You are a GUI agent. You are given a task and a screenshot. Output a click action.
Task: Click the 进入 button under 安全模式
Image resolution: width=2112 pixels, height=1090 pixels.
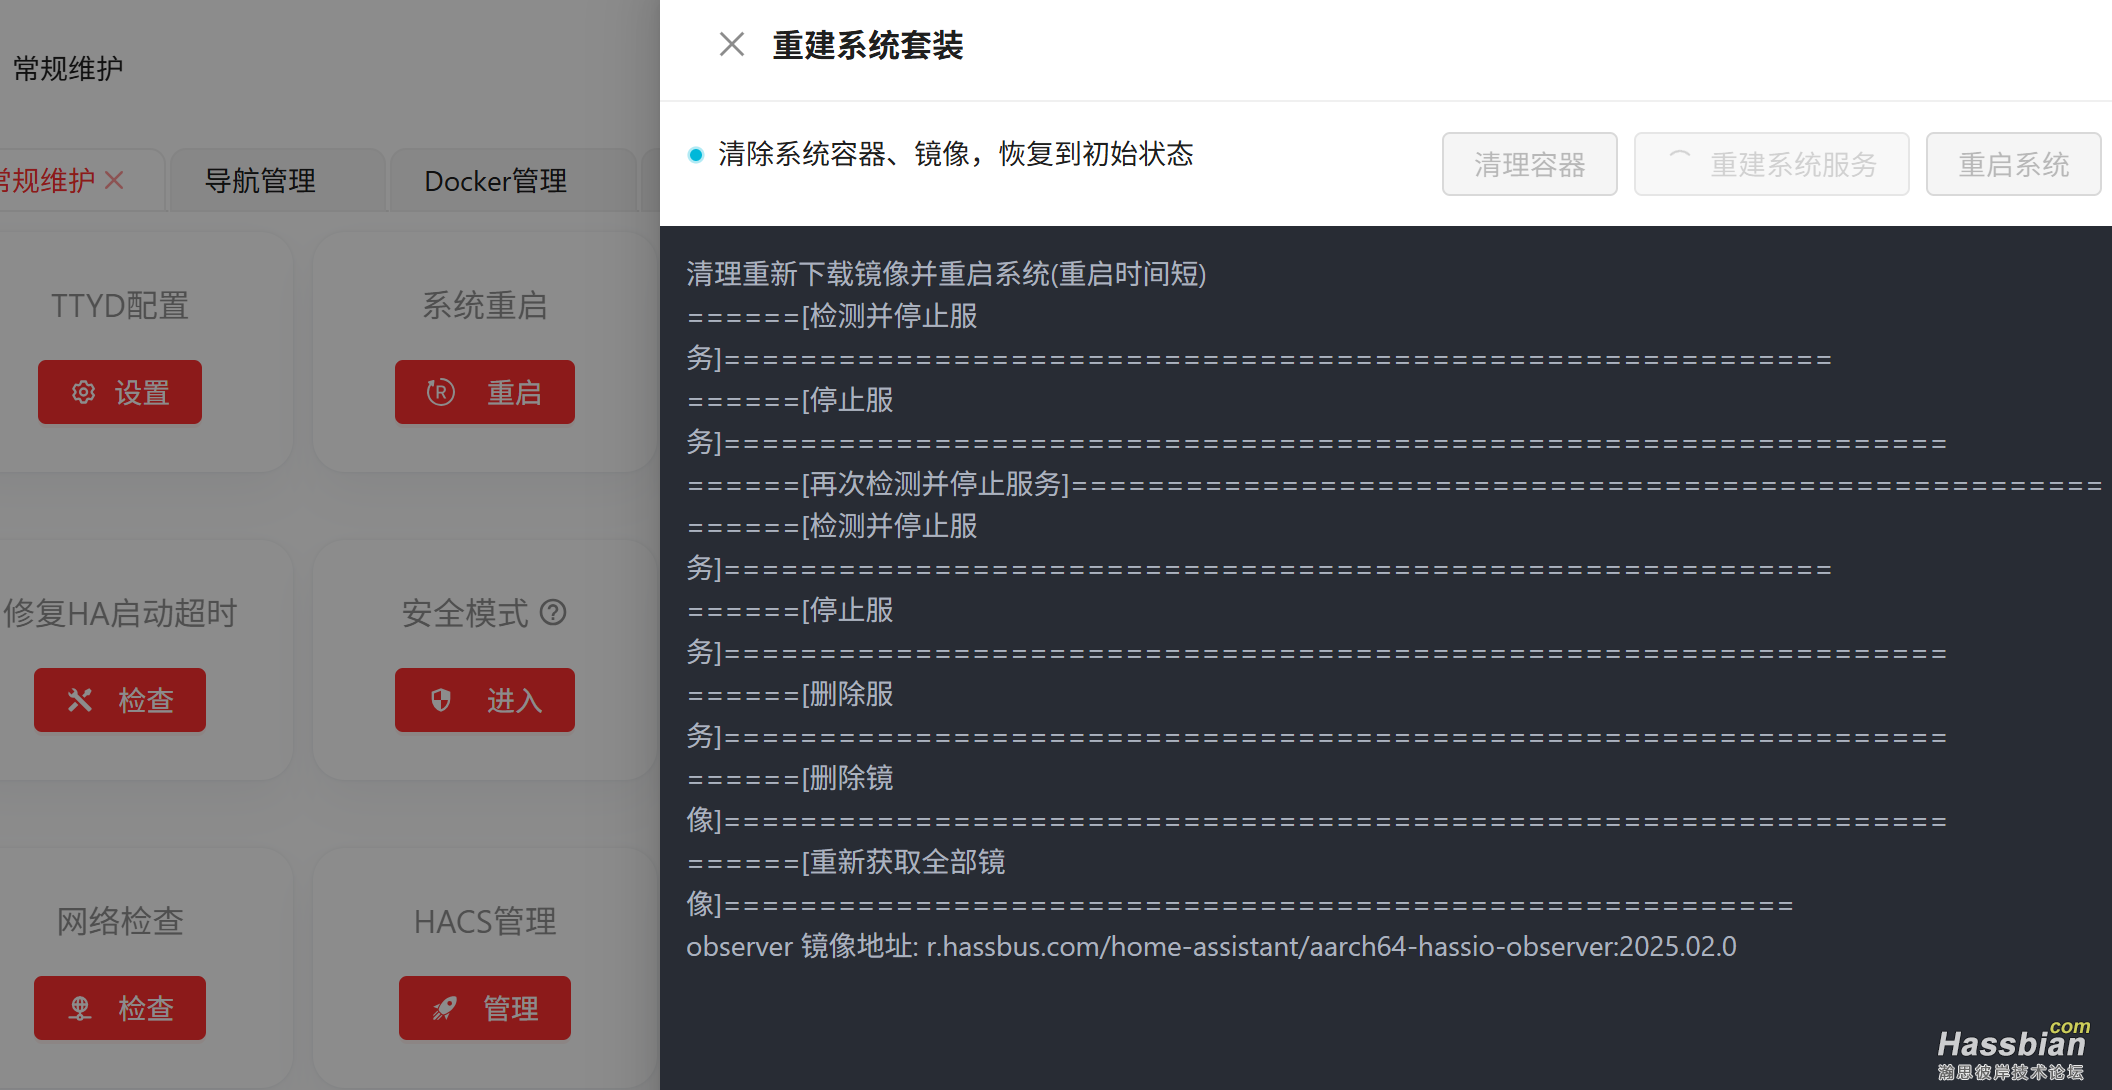tap(485, 700)
